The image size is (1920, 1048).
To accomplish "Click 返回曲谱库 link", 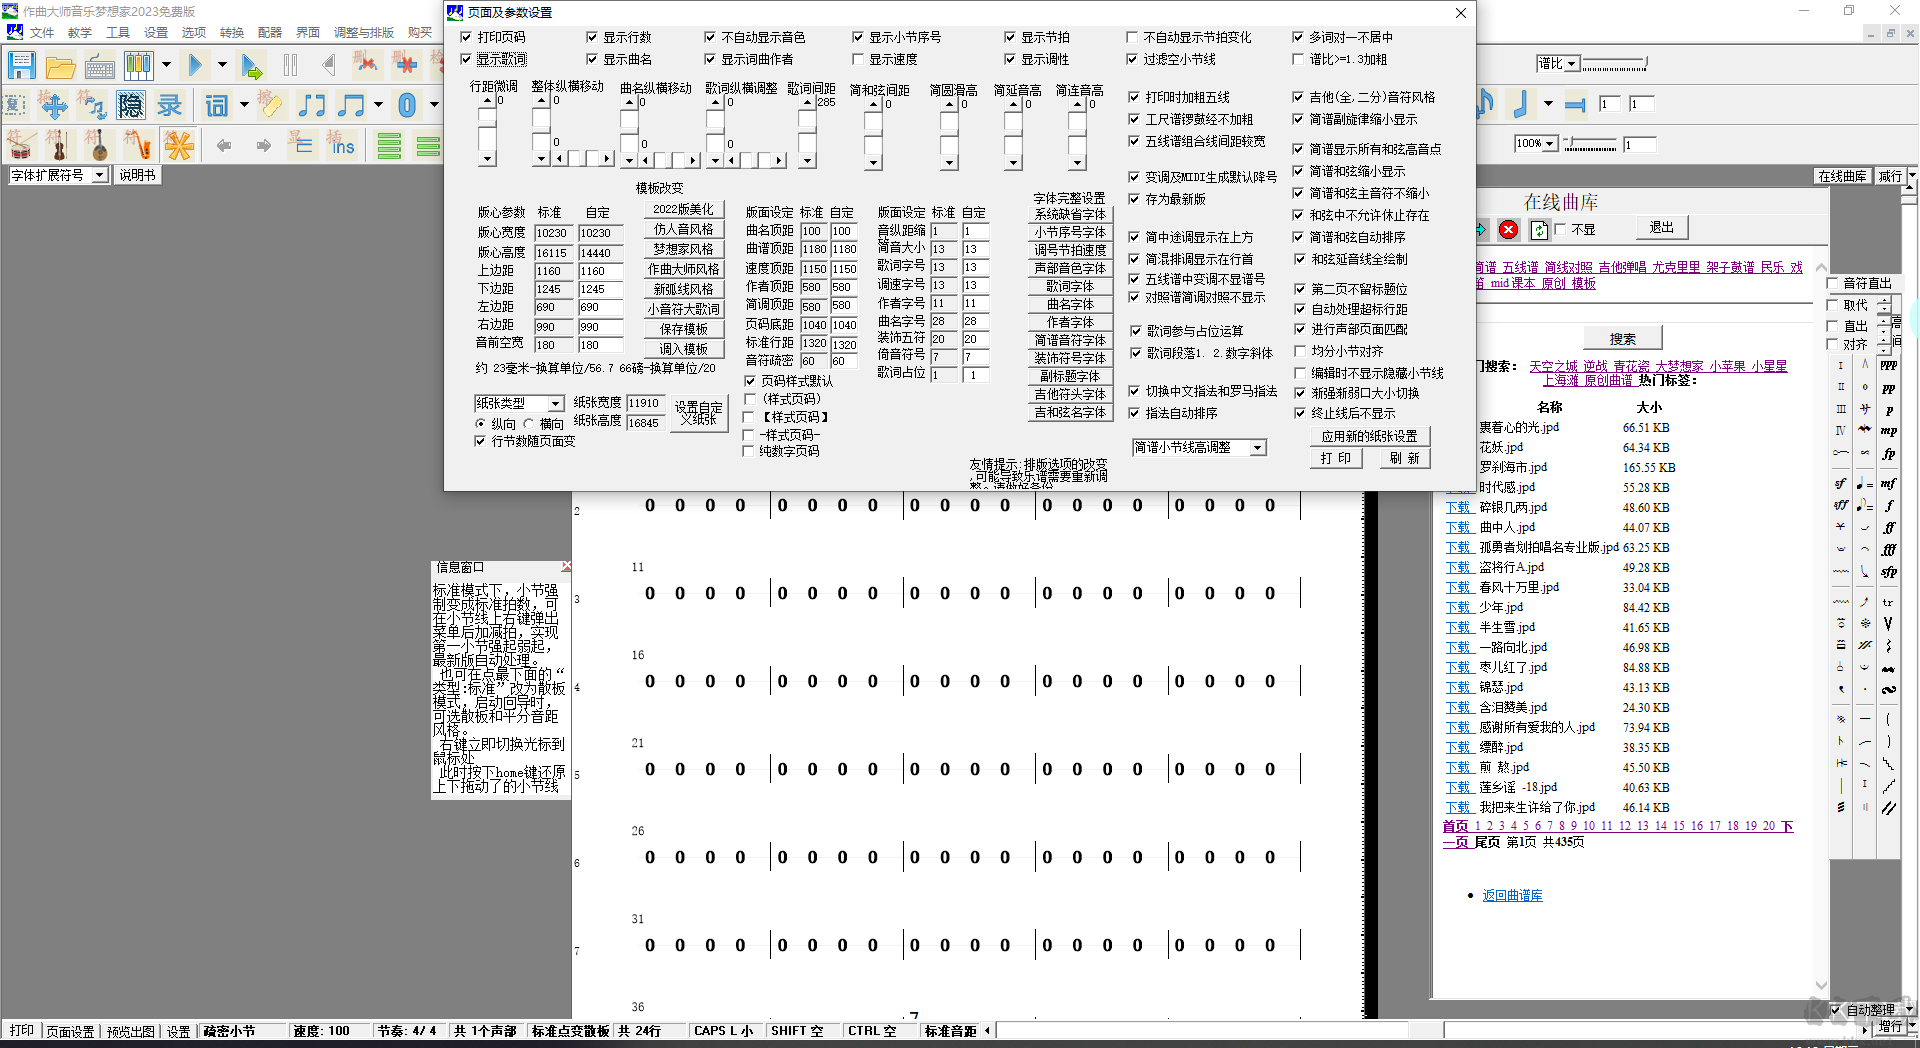I will [1512, 895].
